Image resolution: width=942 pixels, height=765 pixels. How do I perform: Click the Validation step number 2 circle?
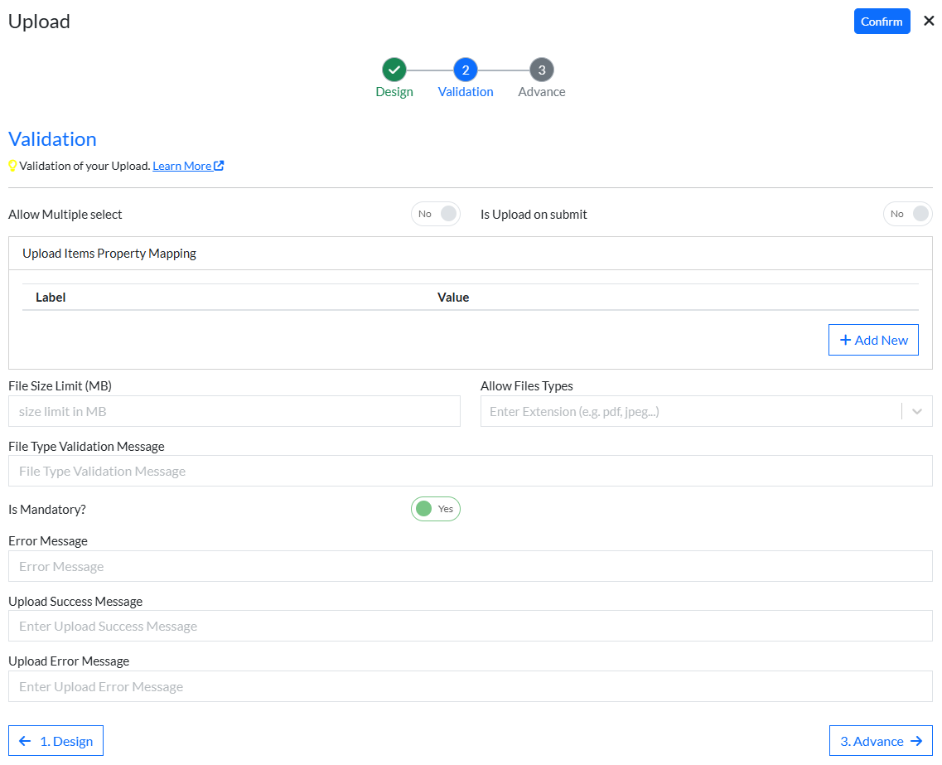pos(465,70)
